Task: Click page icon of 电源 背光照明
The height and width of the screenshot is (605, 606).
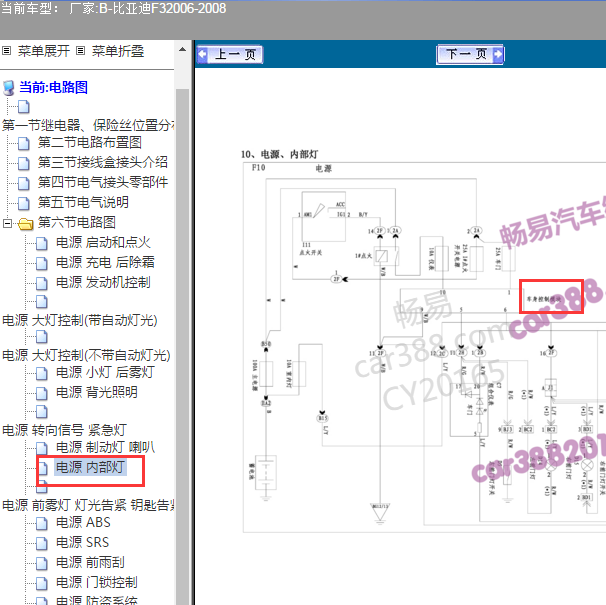Action: pos(42,394)
